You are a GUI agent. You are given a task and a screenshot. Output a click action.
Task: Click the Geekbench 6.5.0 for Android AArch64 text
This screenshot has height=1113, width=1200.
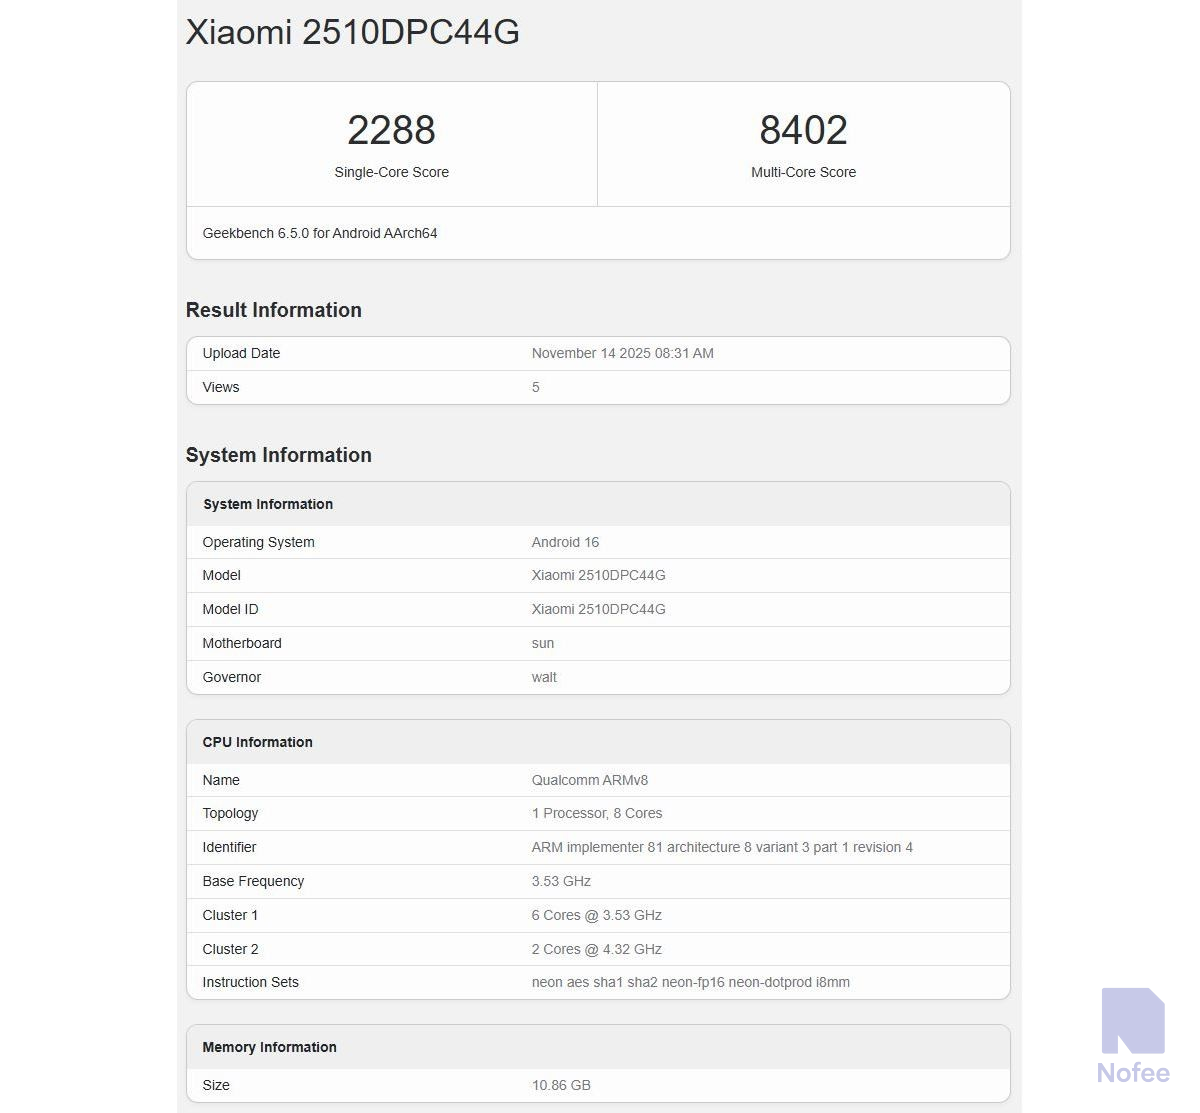[x=320, y=233]
